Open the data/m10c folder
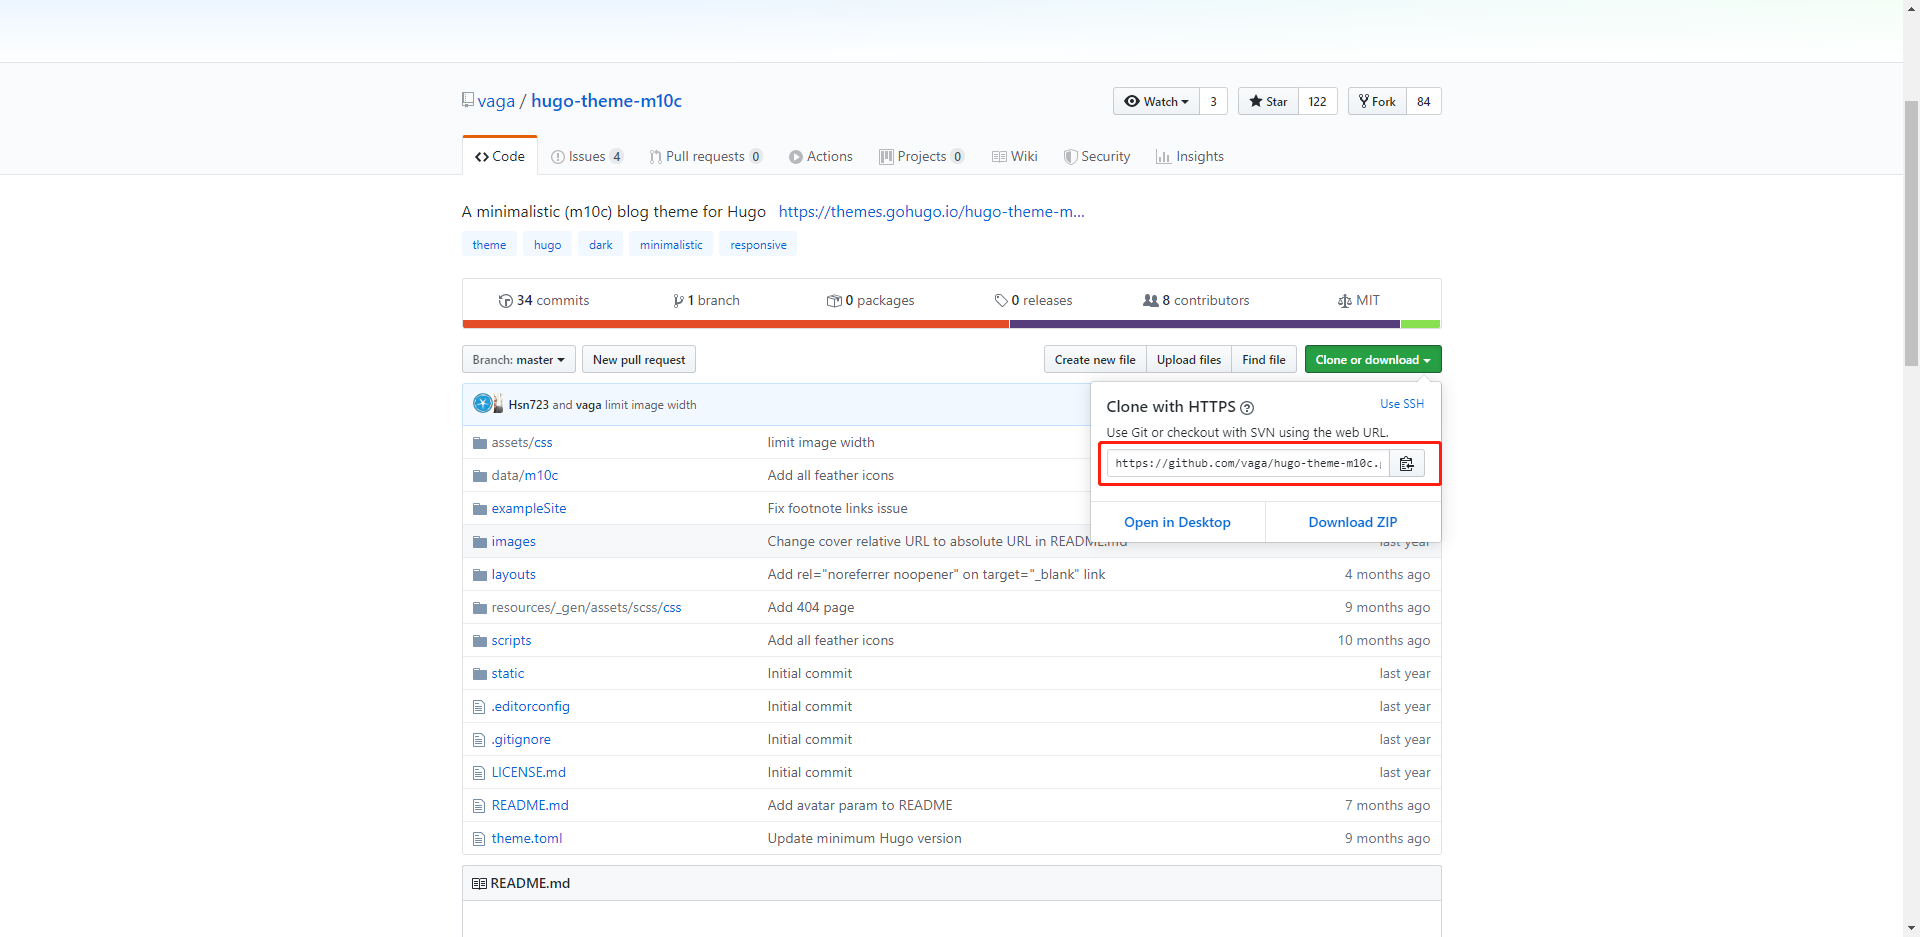The width and height of the screenshot is (1920, 937). [x=524, y=476]
